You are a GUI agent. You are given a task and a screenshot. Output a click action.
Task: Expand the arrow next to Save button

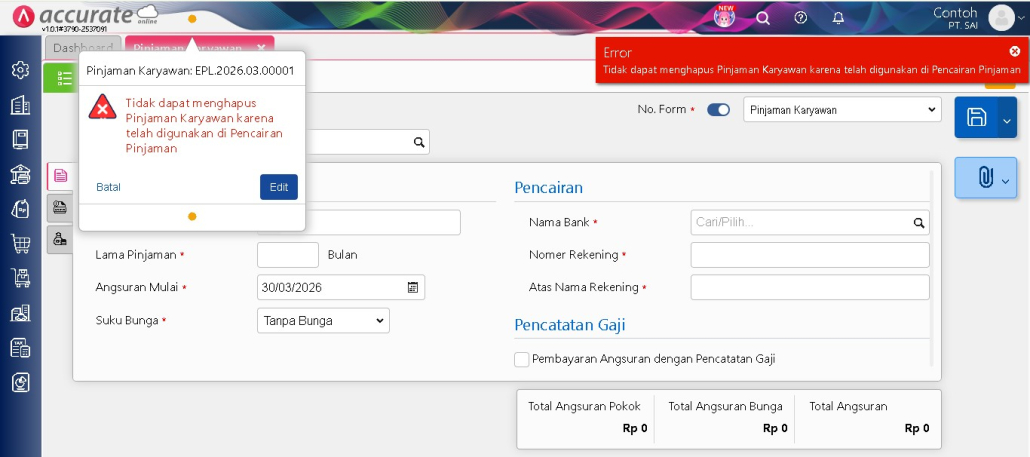1006,120
